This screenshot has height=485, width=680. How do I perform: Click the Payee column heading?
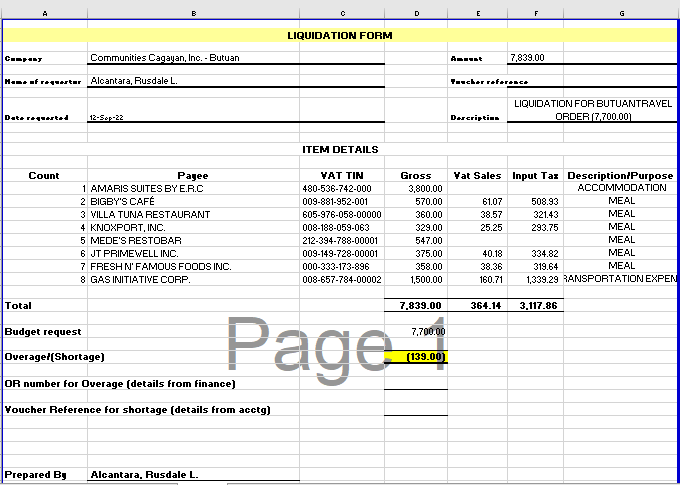pyautogui.click(x=193, y=176)
